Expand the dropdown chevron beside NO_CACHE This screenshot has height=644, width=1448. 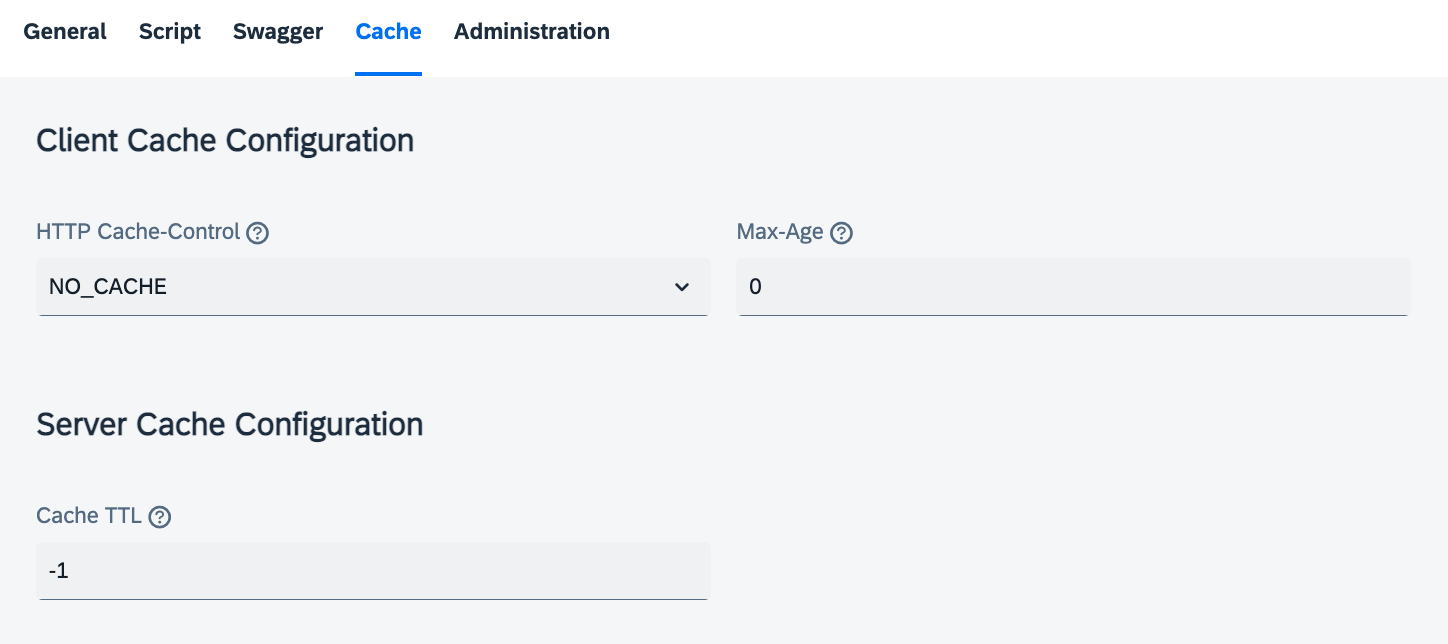coord(682,288)
